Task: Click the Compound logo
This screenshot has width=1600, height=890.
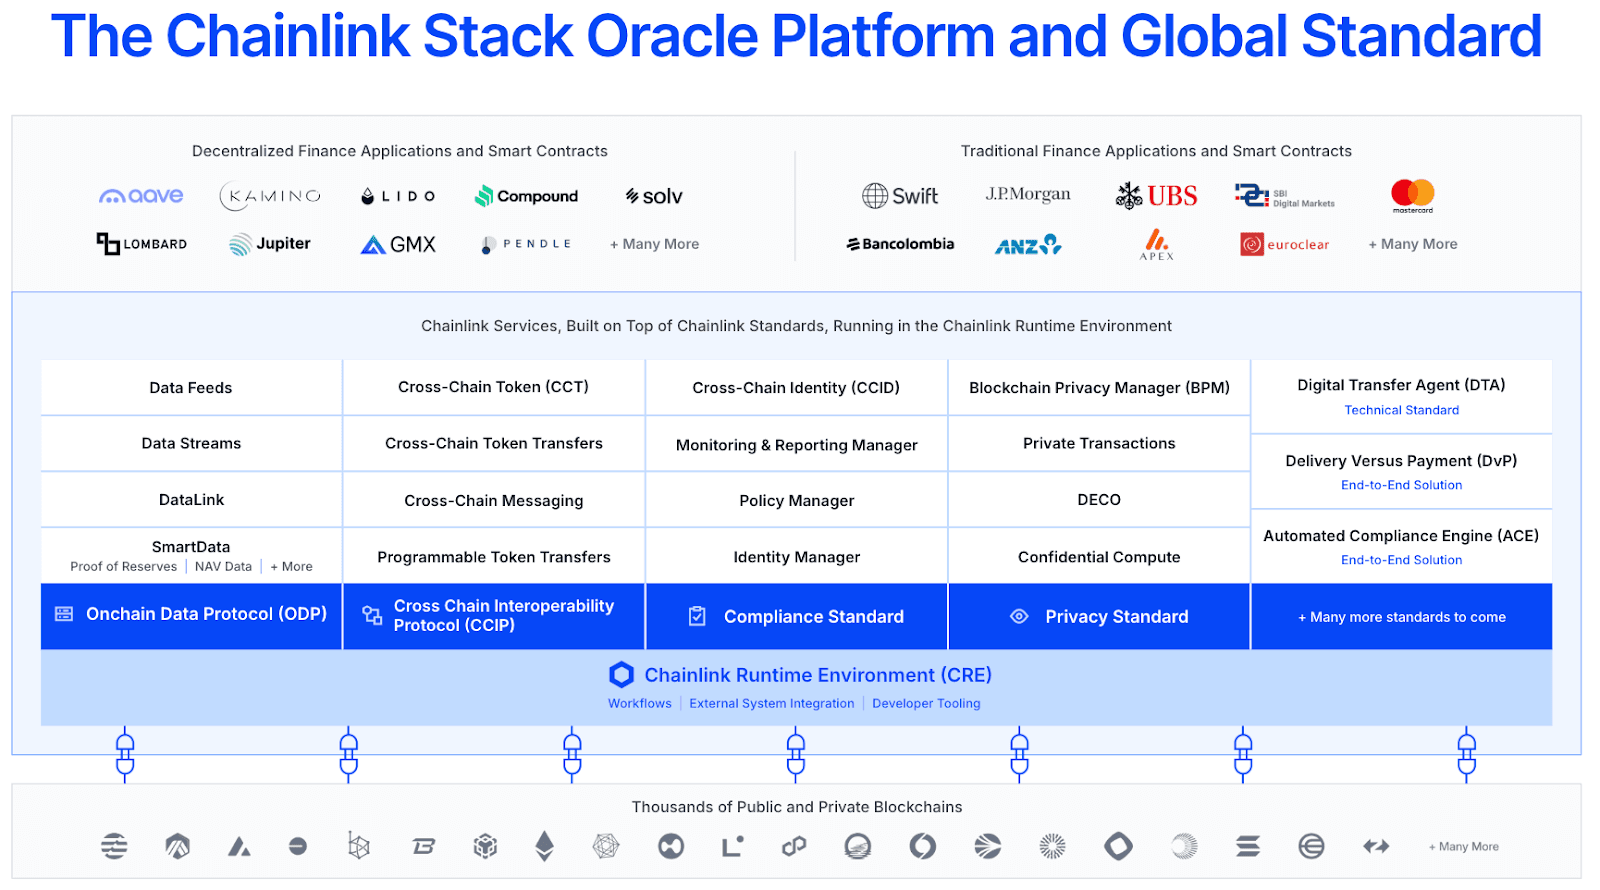Action: 526,196
